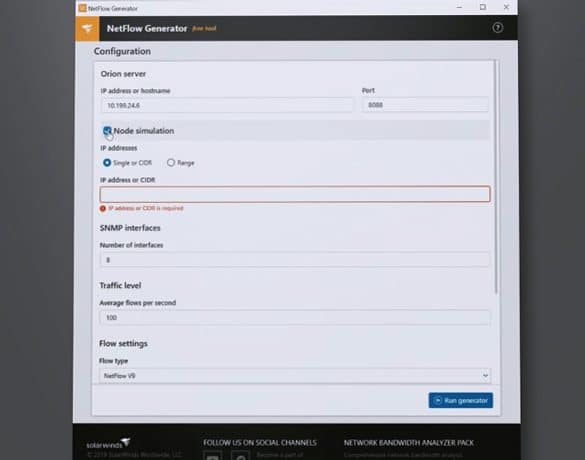Image resolution: width=585 pixels, height=460 pixels.
Task: Click the red error icon below the CIDR field
Action: pos(103,209)
